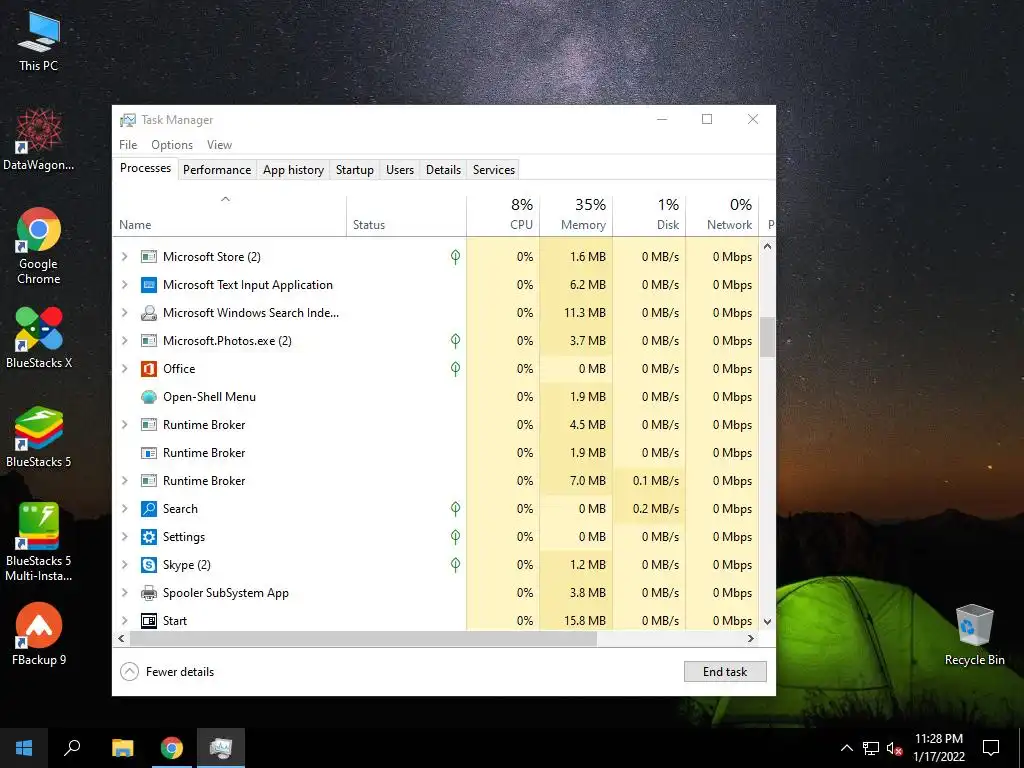This screenshot has width=1024, height=768.
Task: Sort by the Disk column header
Action: [649, 216]
